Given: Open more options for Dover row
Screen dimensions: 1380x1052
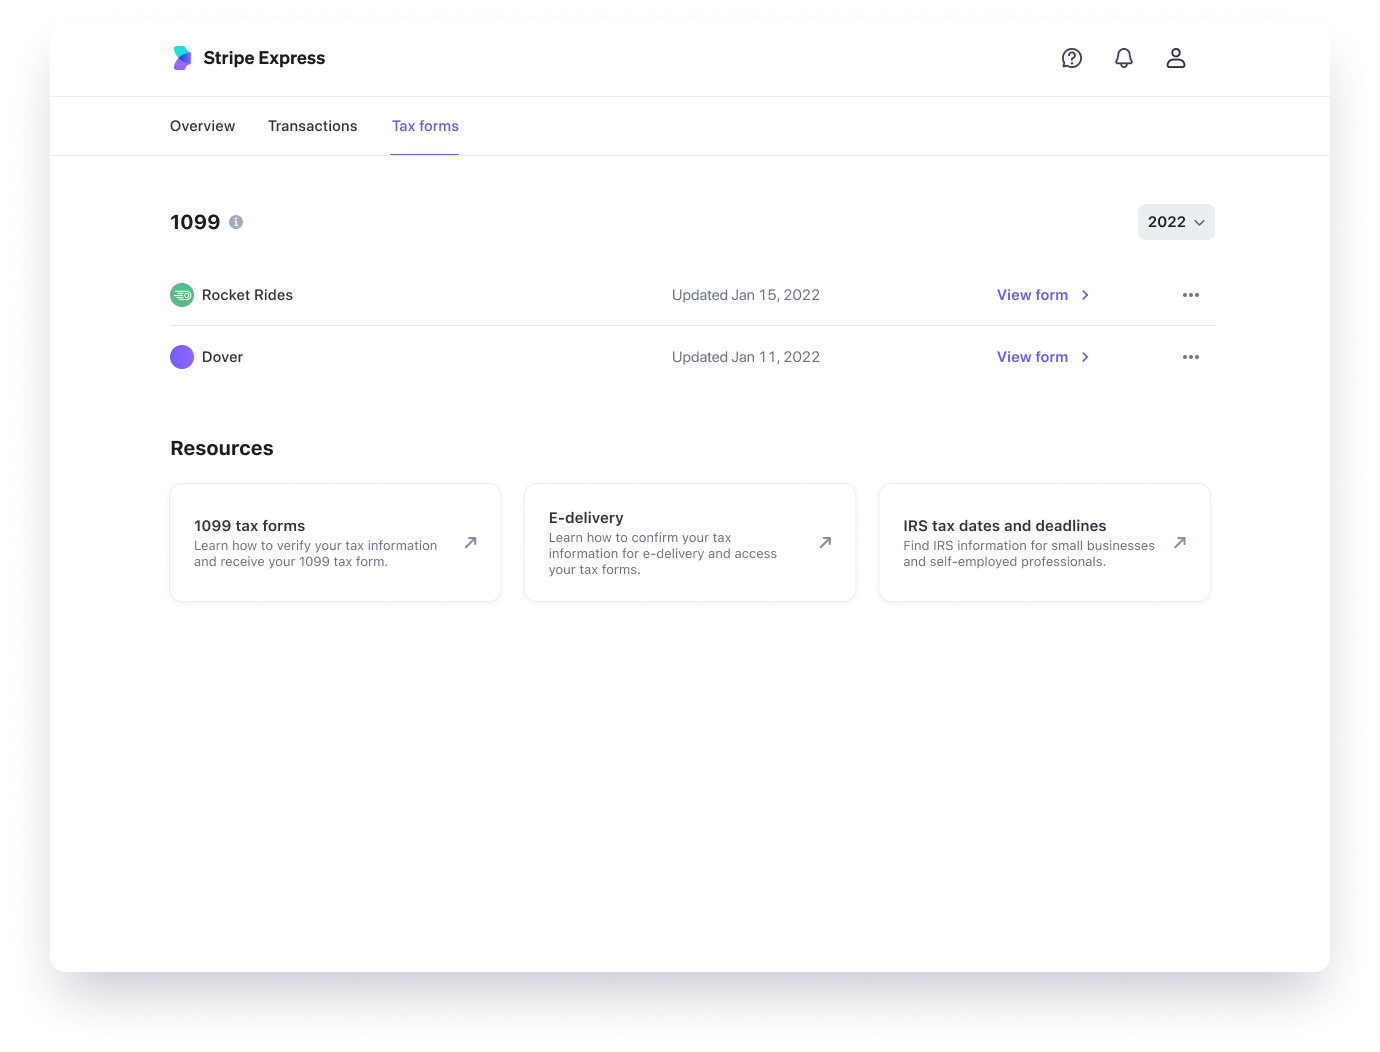Looking at the screenshot, I should 1191,357.
